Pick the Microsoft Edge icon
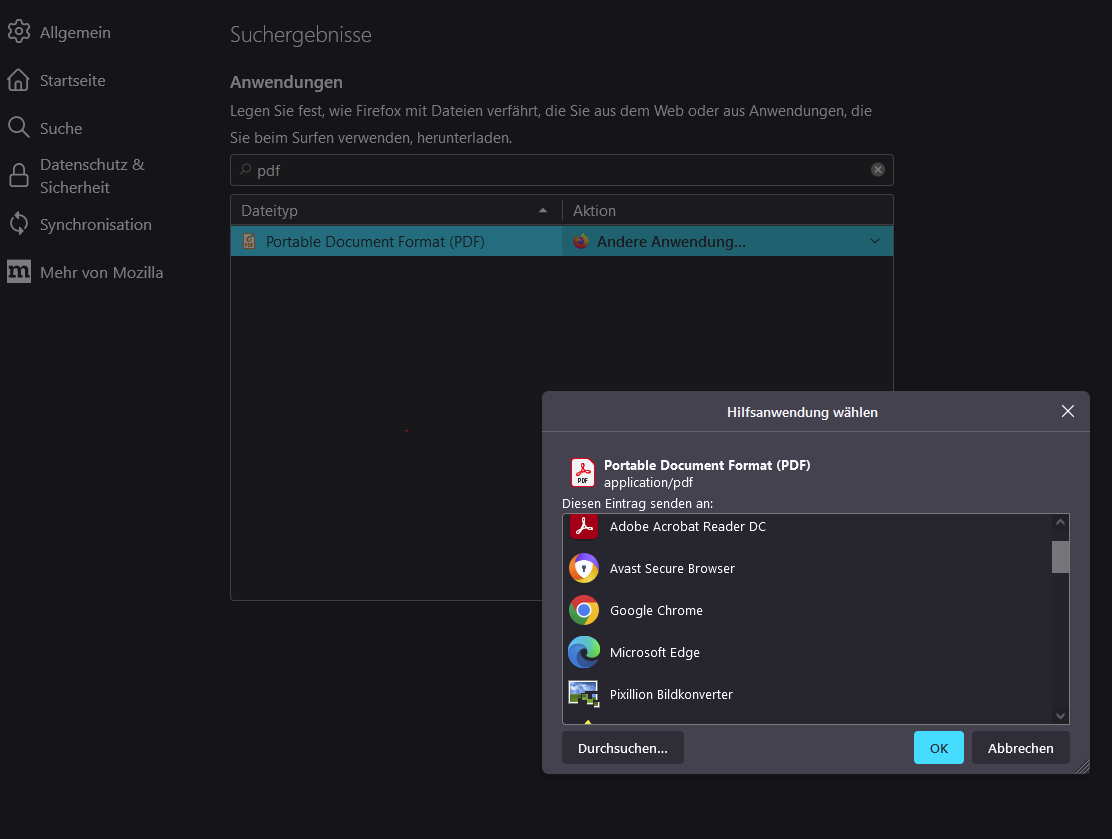Screen dimensions: 1112x839 pos(583,652)
